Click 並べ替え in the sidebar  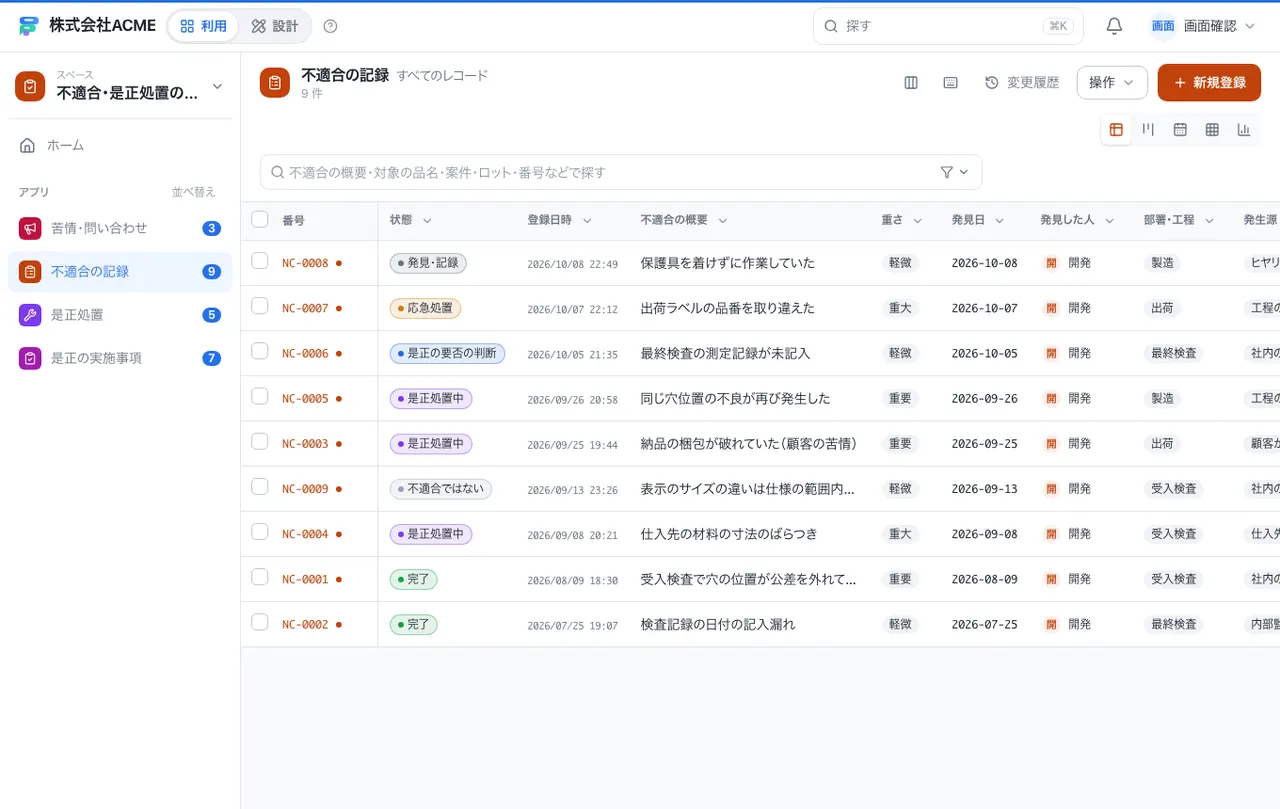pos(193,192)
